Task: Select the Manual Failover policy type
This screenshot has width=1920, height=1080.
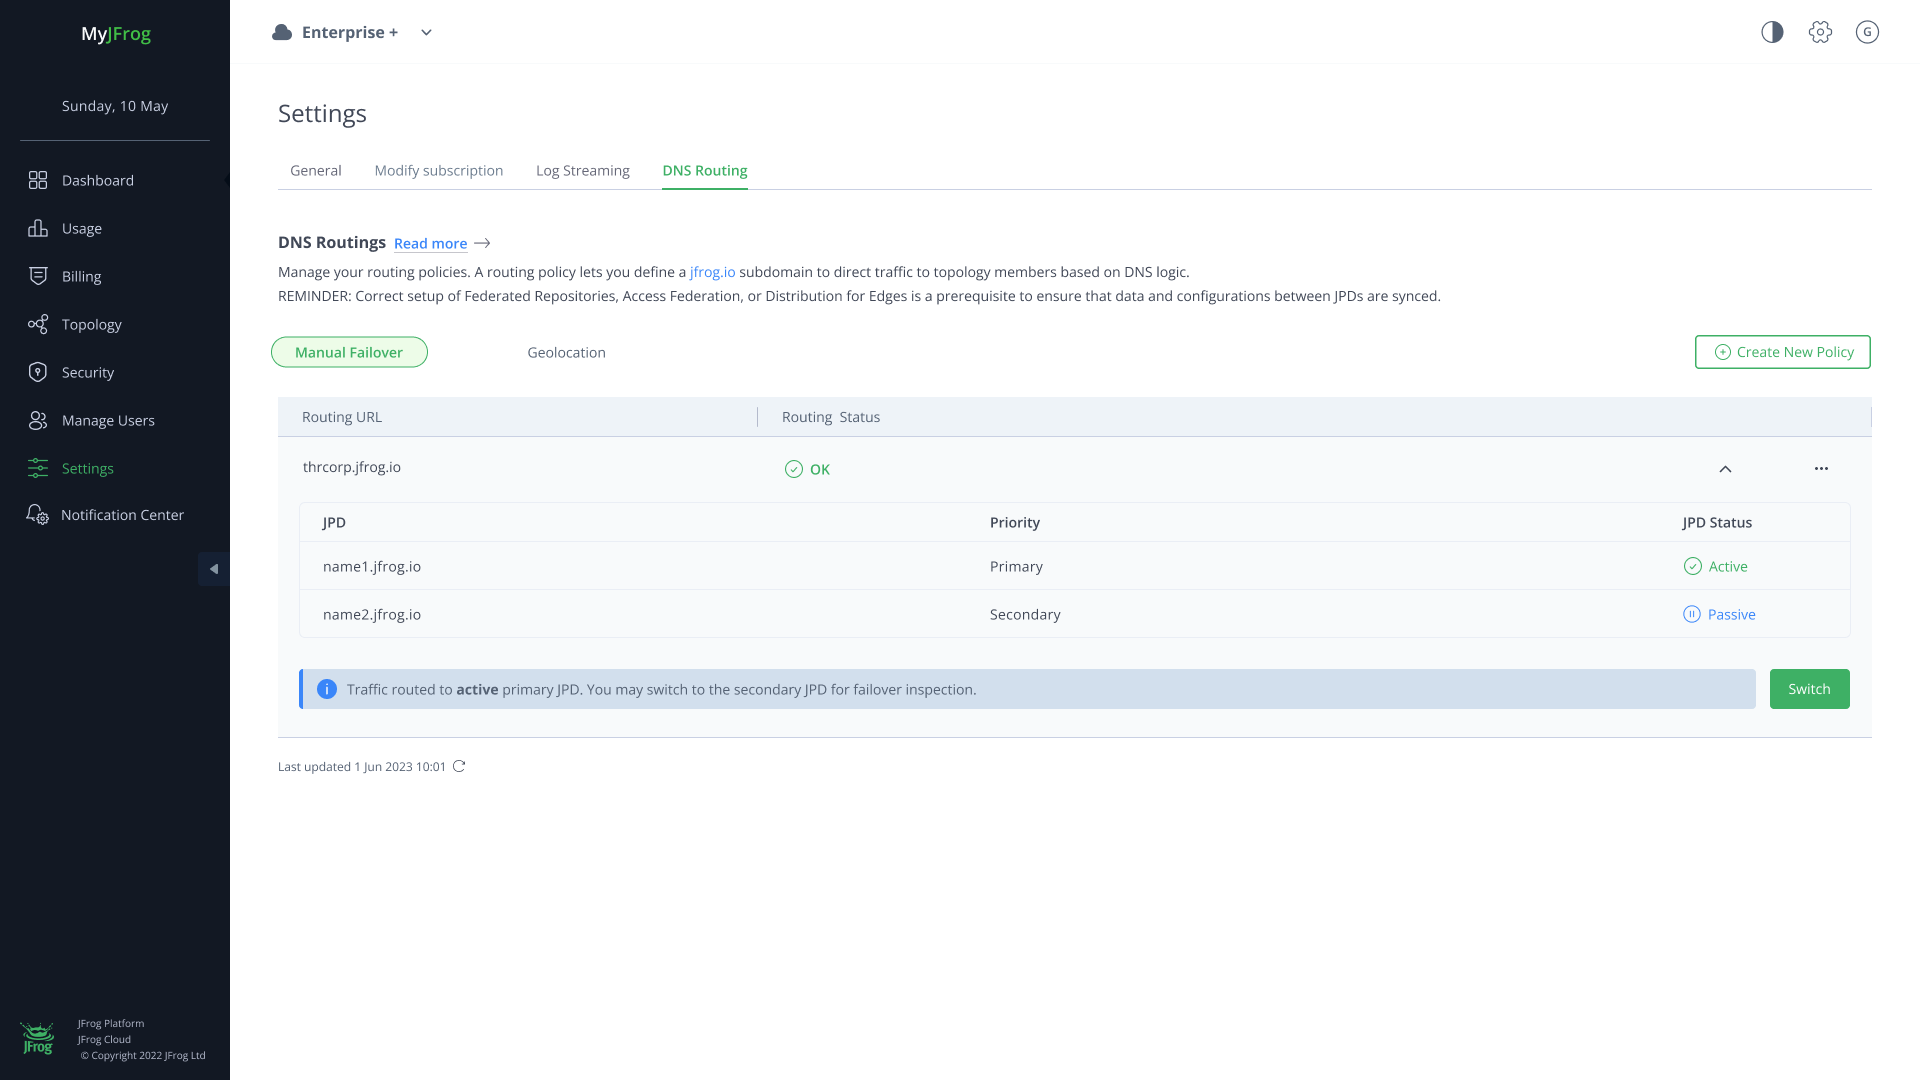Action: pos(349,352)
